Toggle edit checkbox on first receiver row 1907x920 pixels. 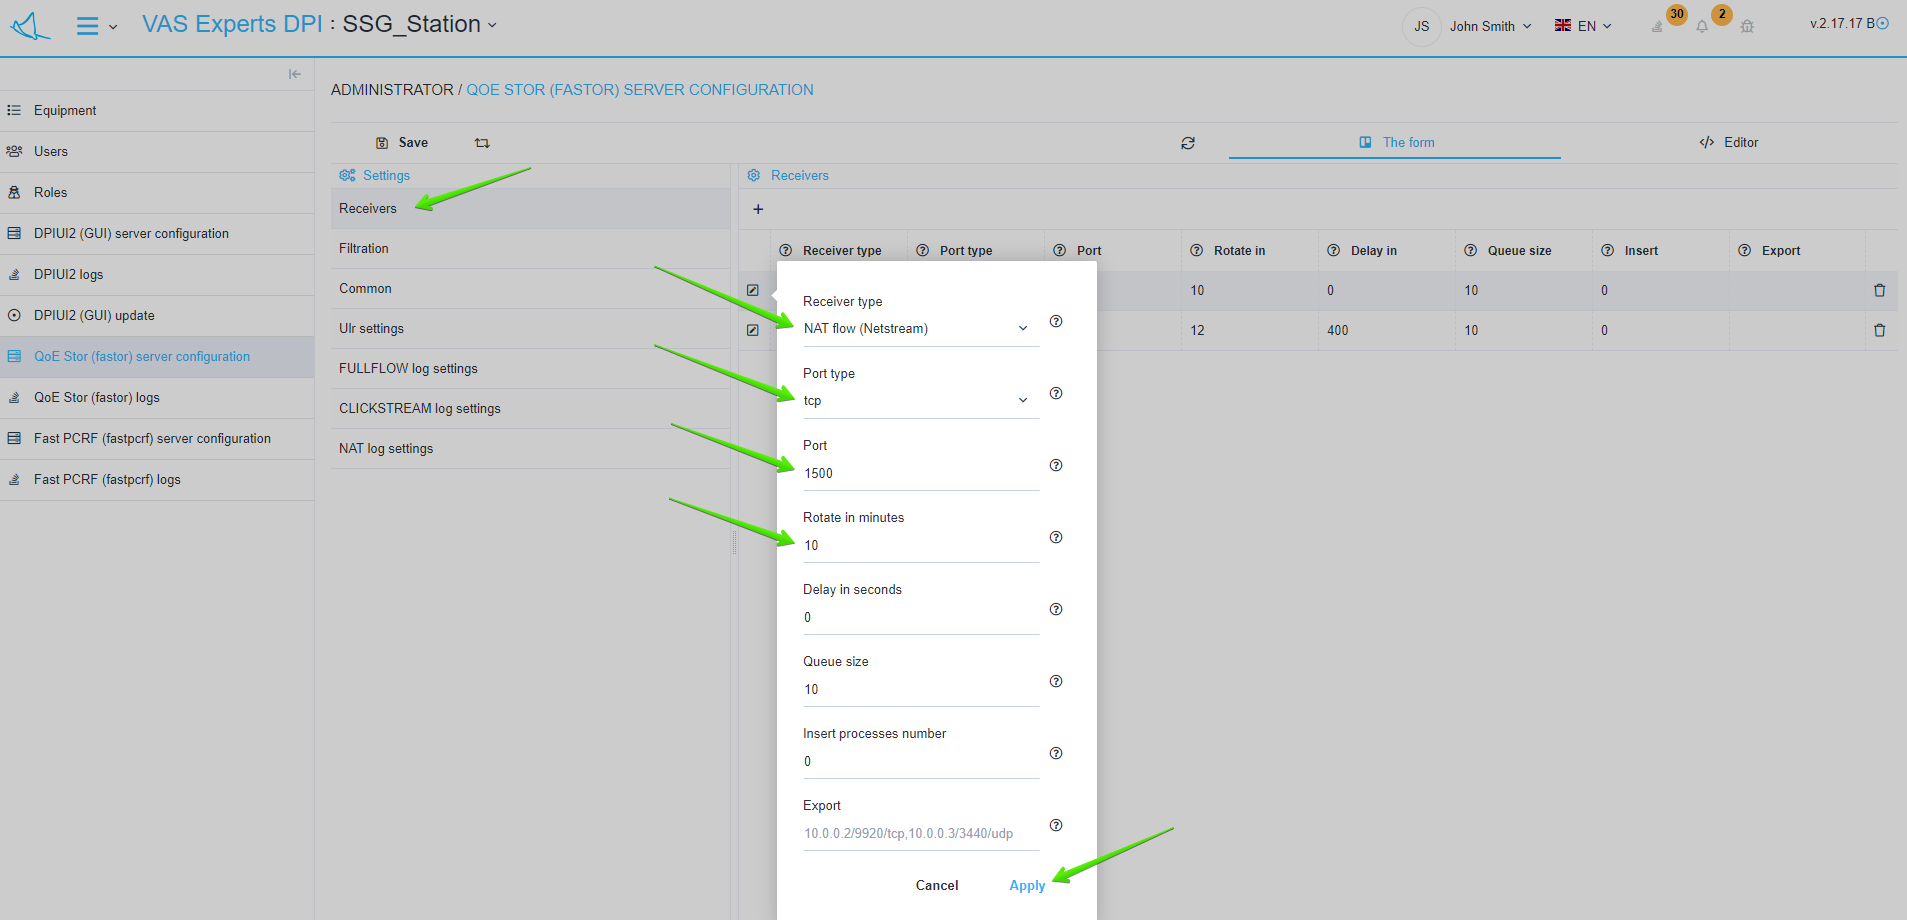753,290
